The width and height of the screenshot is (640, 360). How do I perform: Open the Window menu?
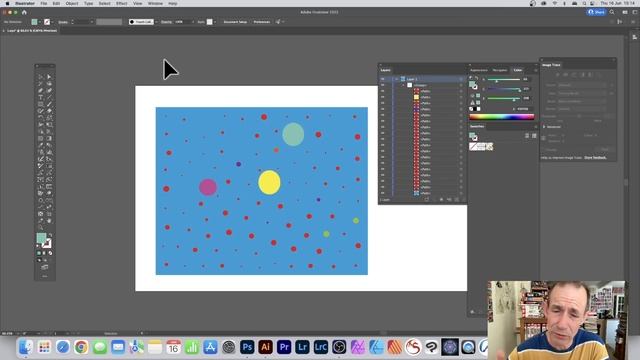[x=155, y=3]
